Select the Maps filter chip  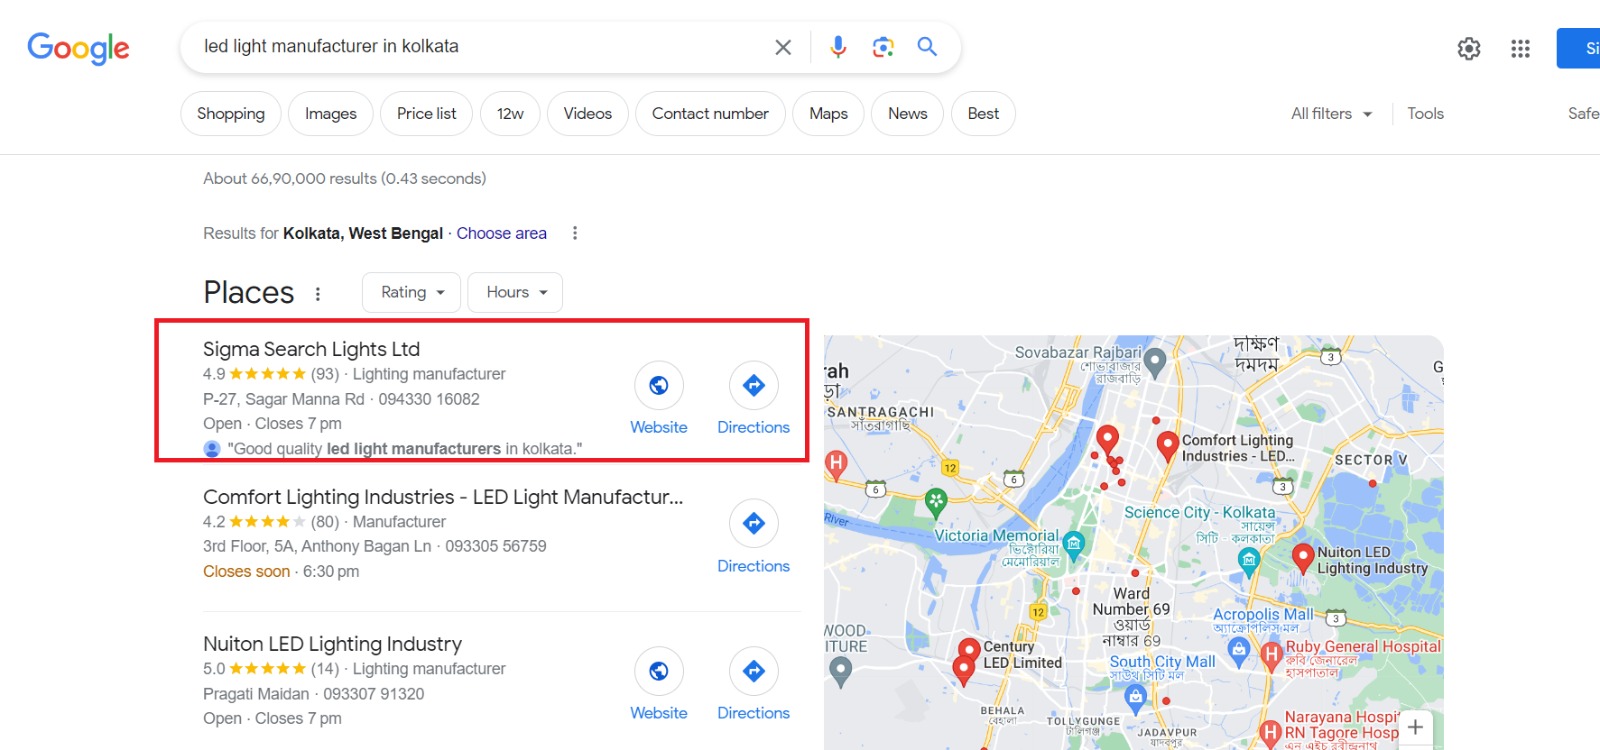click(828, 114)
